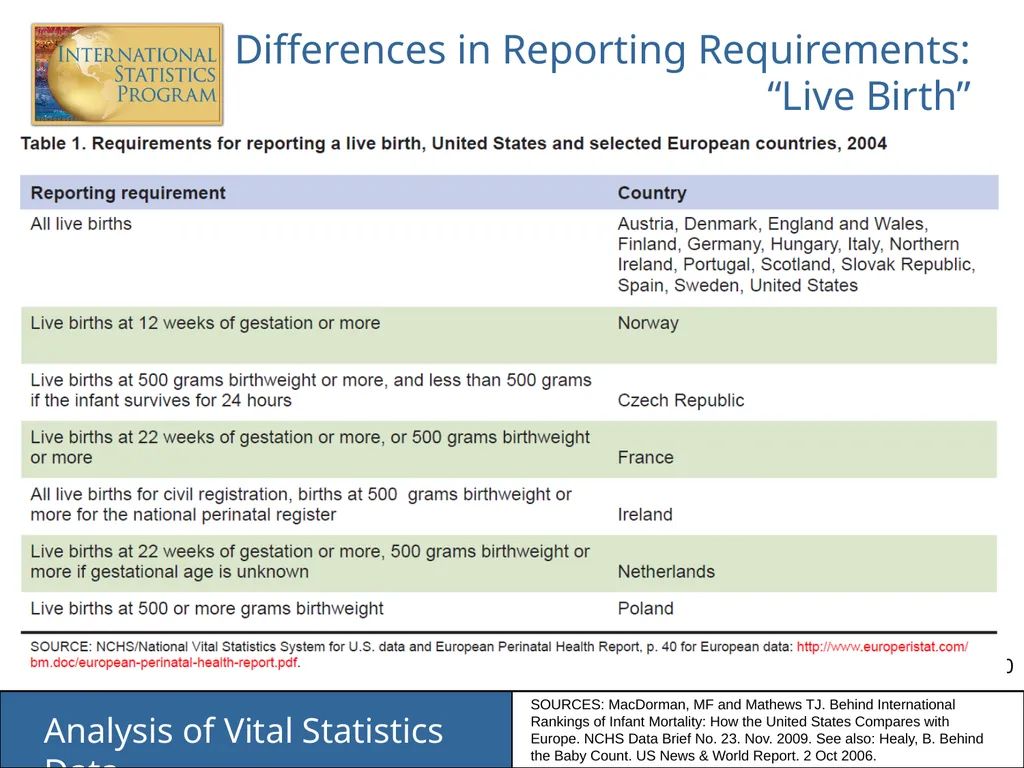Click the 'France' cell
The width and height of the screenshot is (1024, 768).
(x=645, y=456)
